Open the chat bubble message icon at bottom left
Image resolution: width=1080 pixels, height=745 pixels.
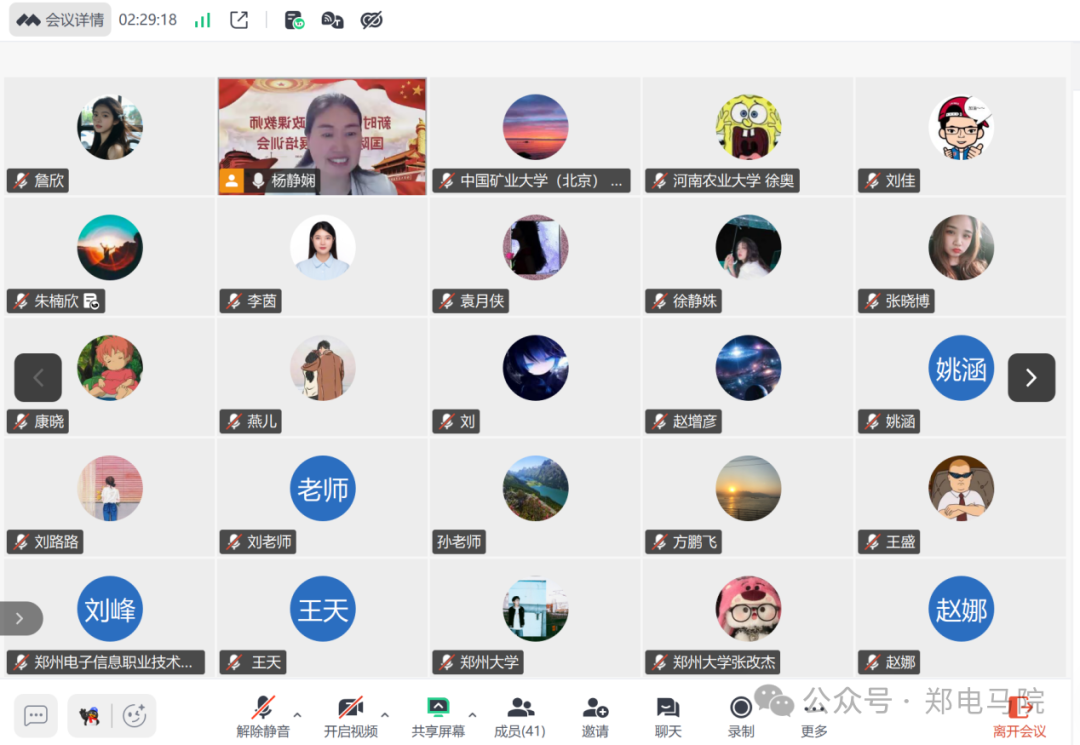pyautogui.click(x=36, y=715)
